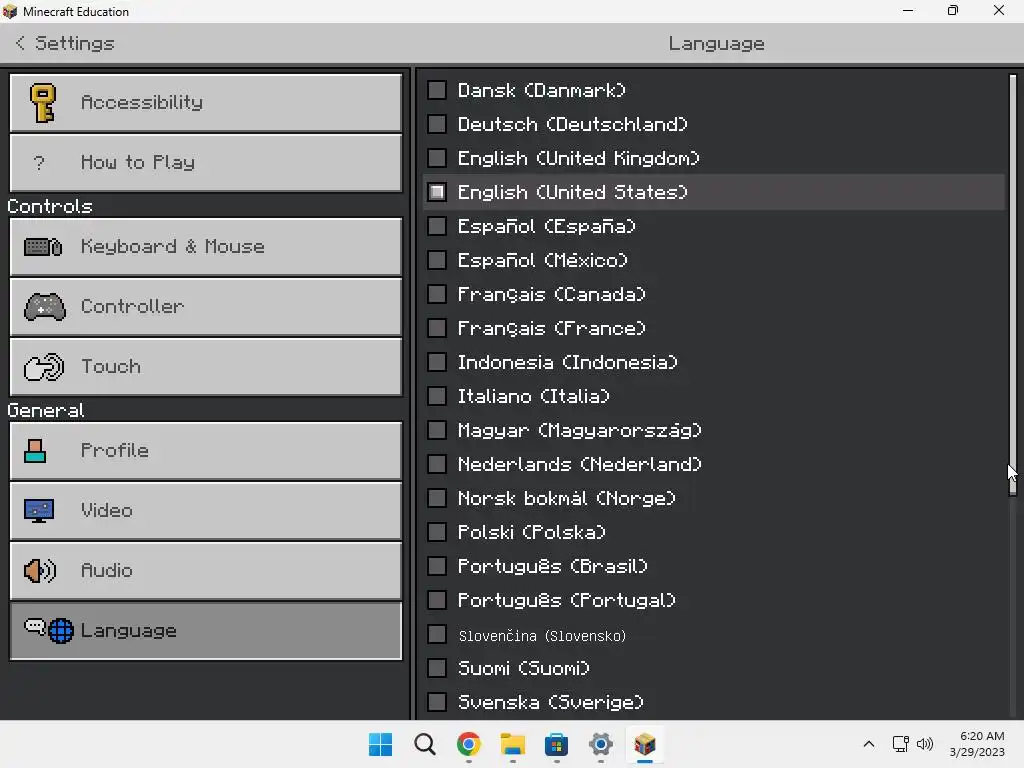Select Français (France) checkbox
1024x768 pixels.
[437, 328]
